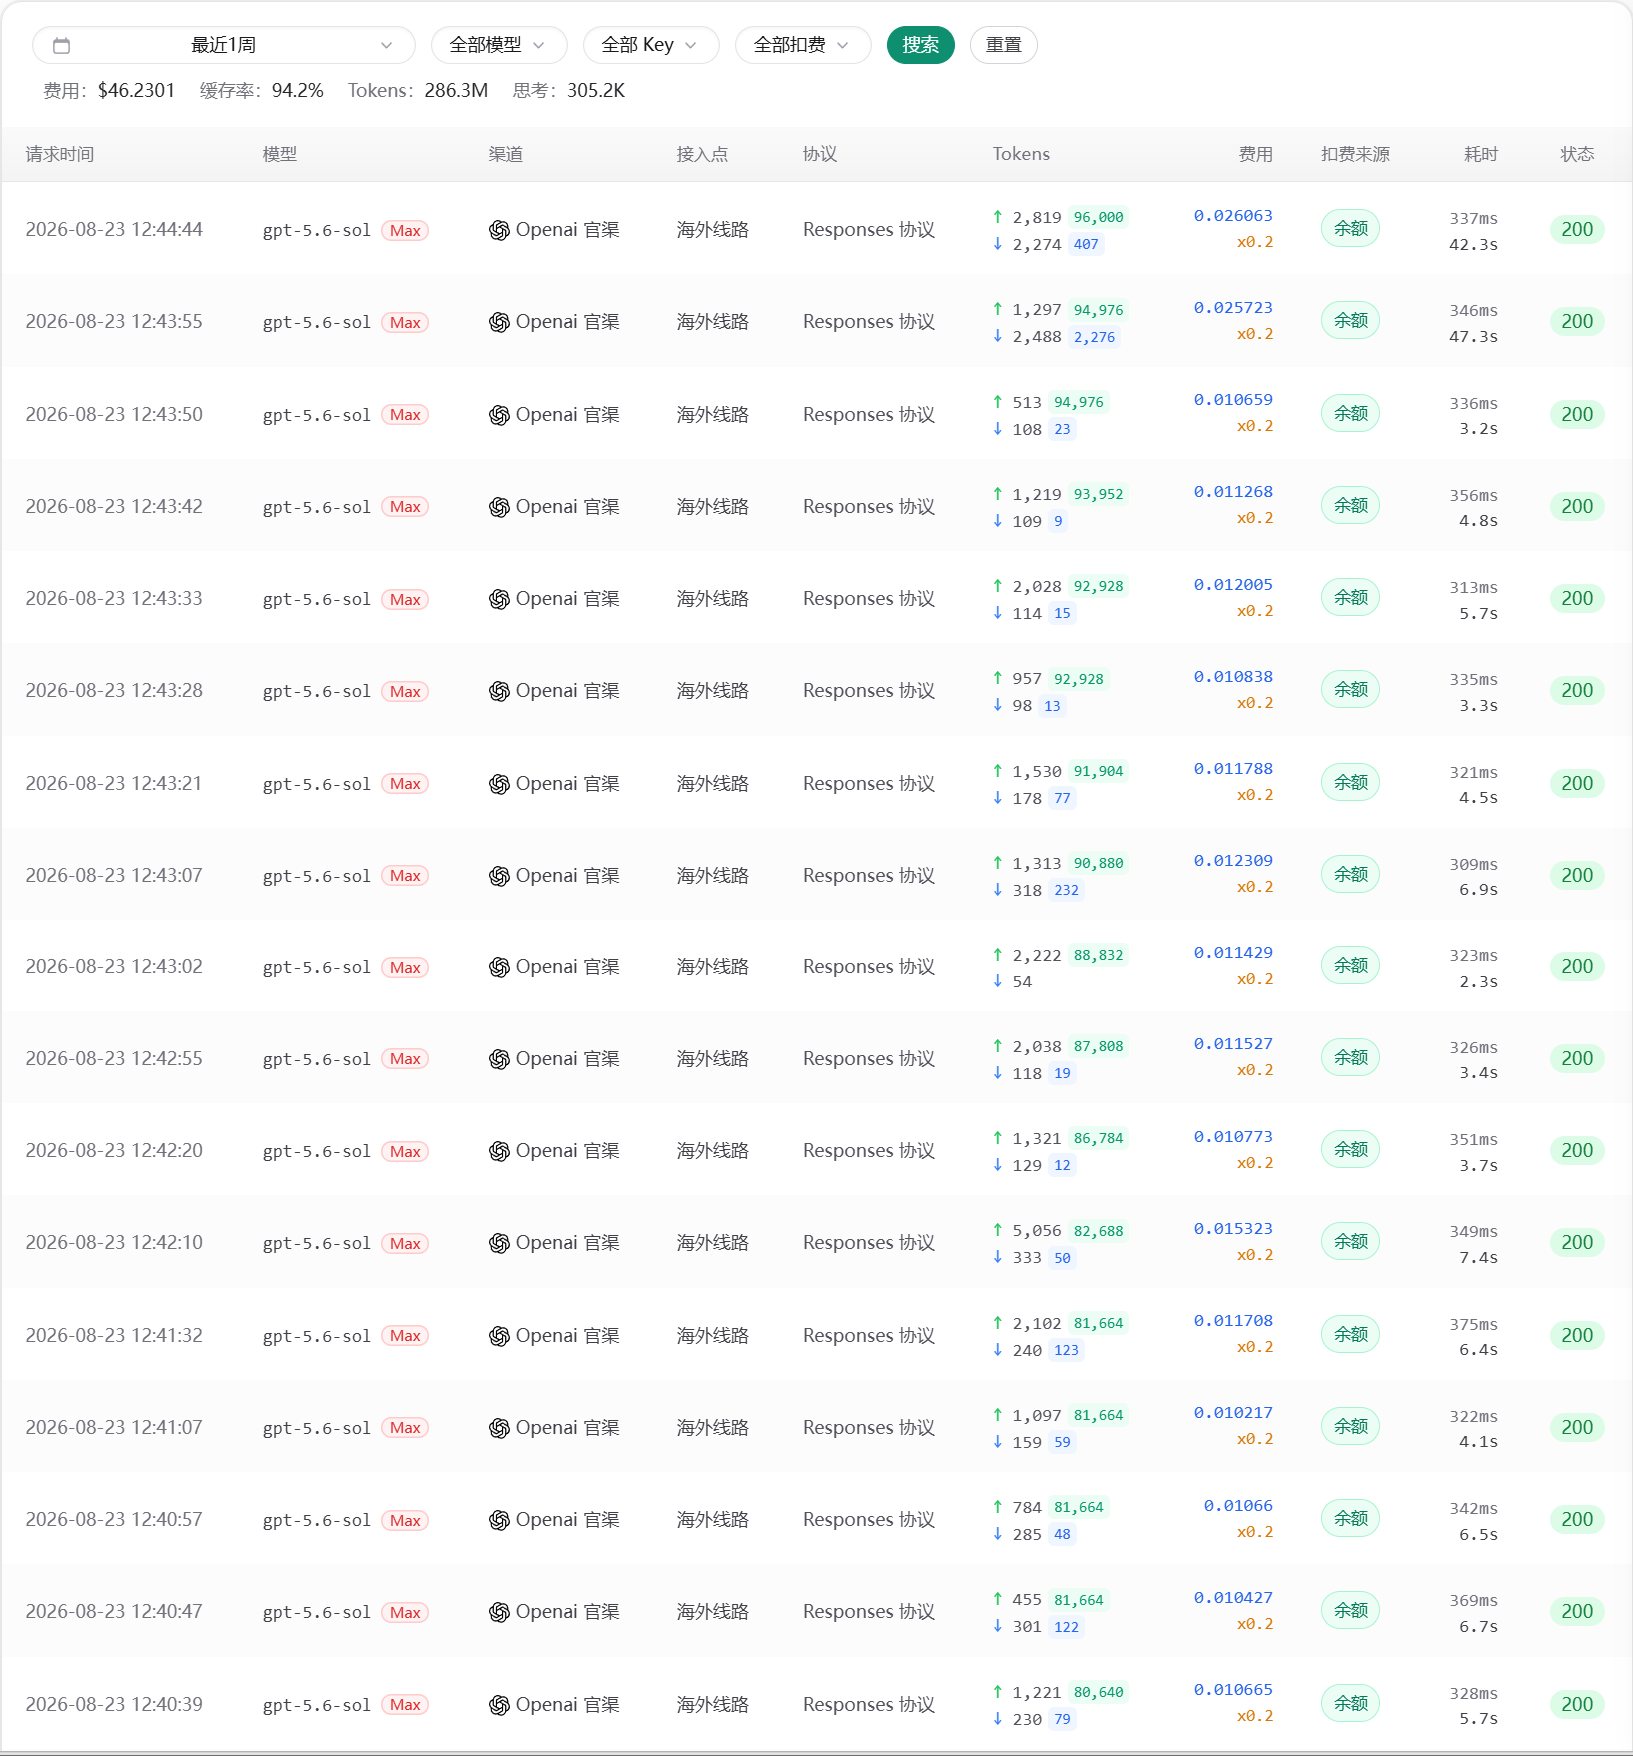Click the OpenAI logo in the 12:43:21 row

point(499,784)
